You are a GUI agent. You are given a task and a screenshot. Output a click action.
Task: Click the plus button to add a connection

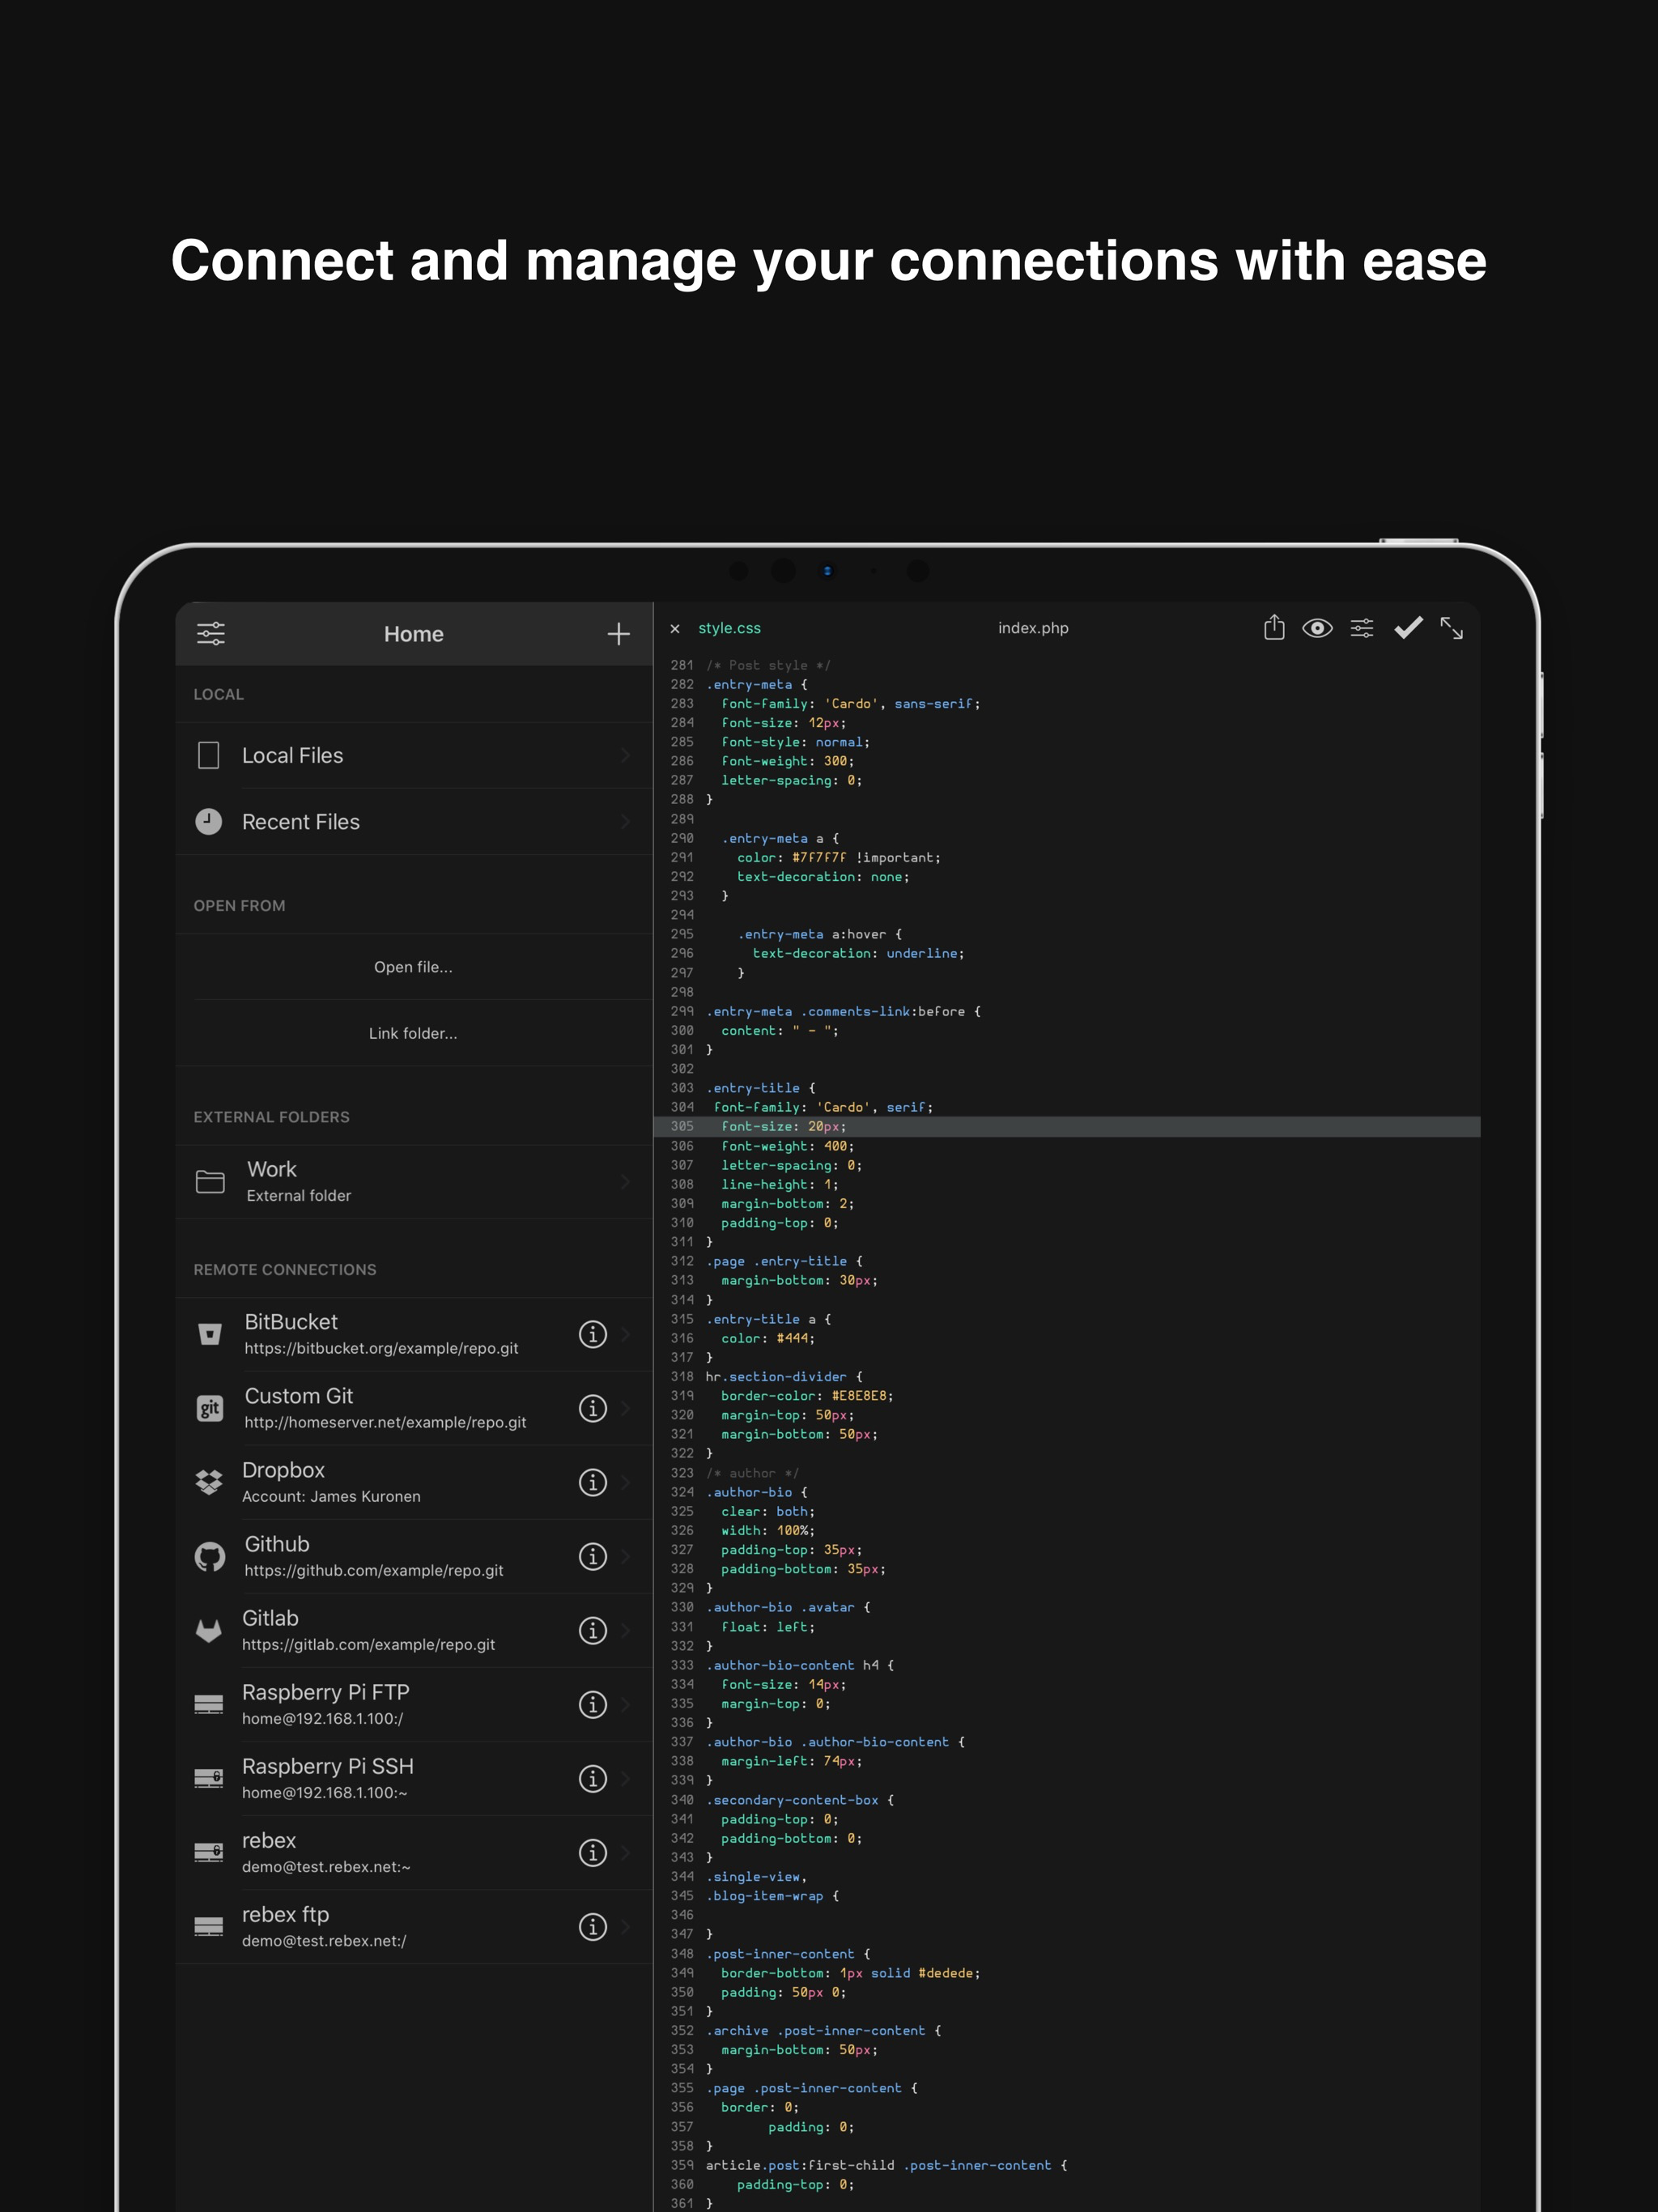point(618,633)
